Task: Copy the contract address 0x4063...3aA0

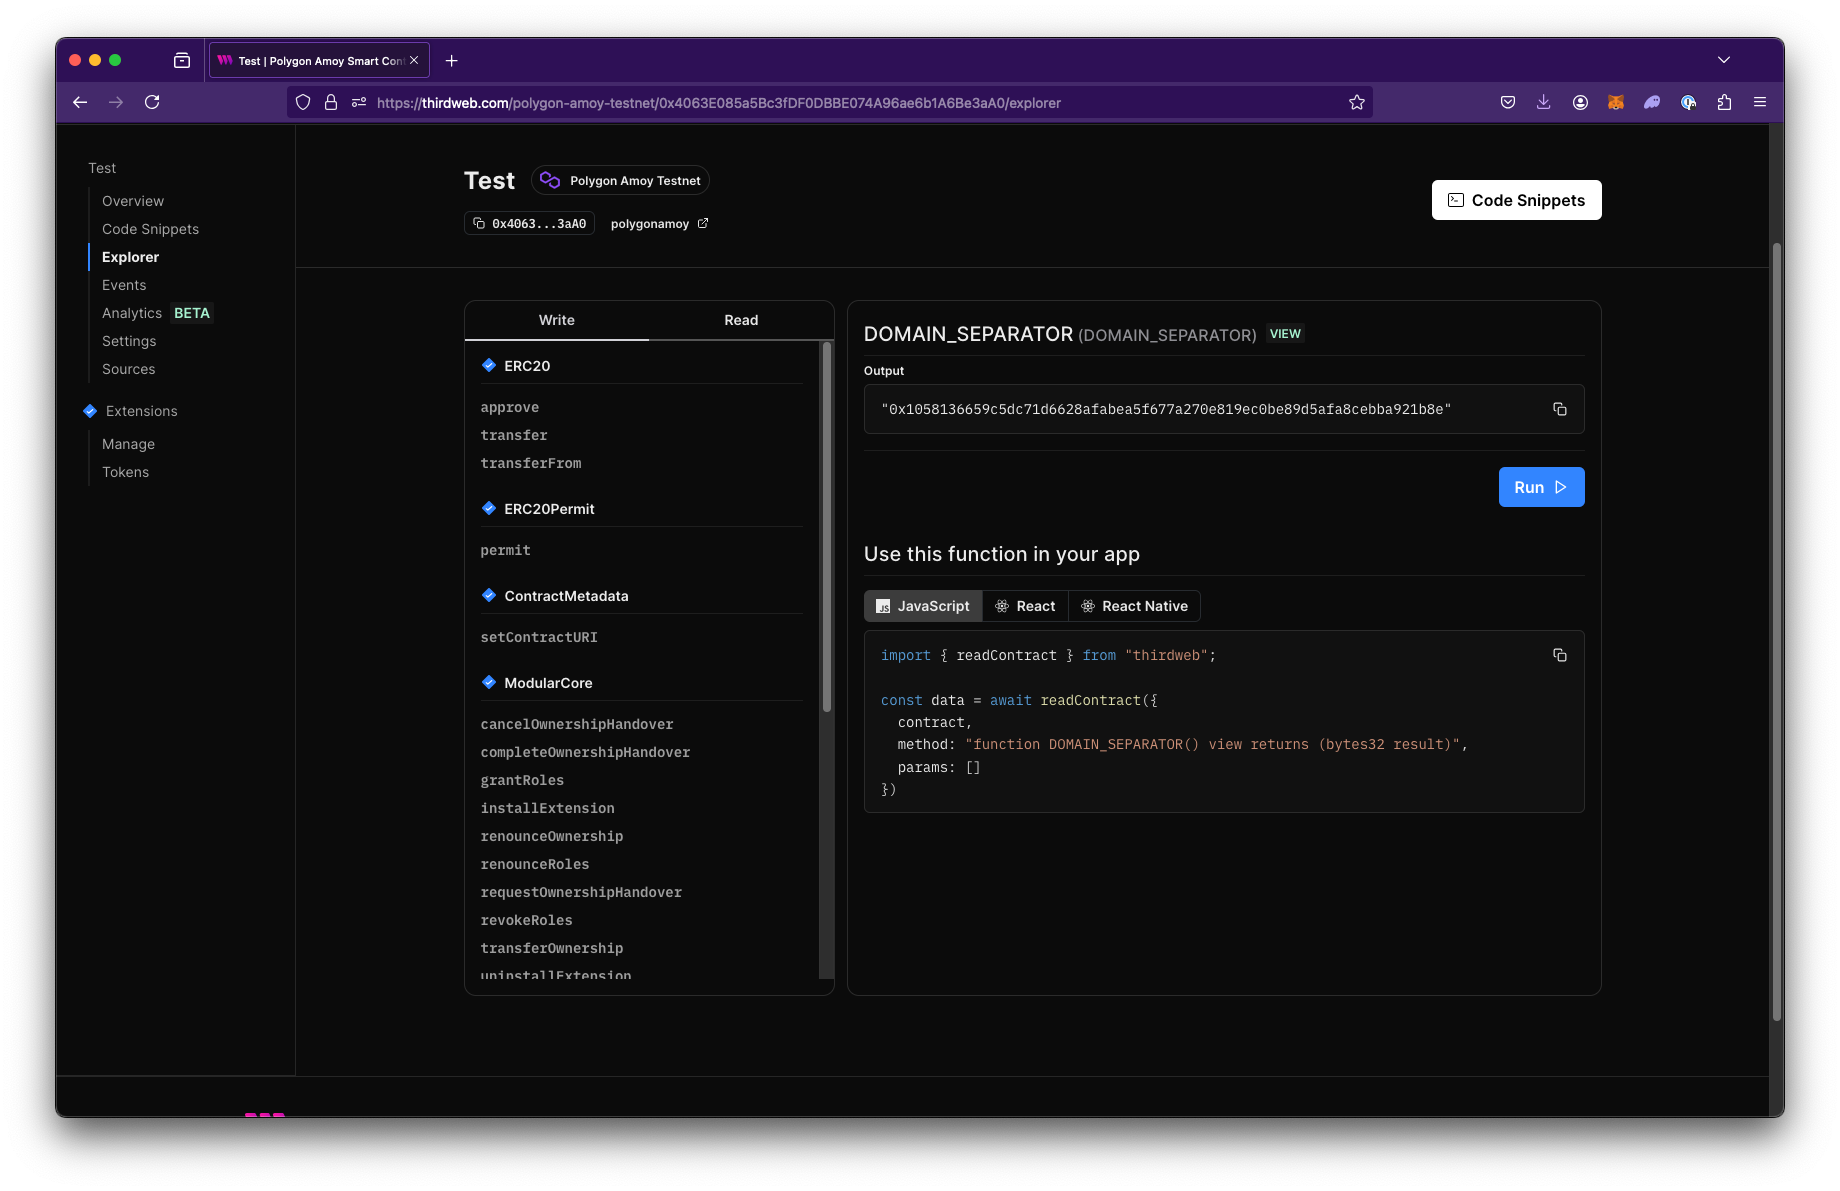Action: coord(529,223)
